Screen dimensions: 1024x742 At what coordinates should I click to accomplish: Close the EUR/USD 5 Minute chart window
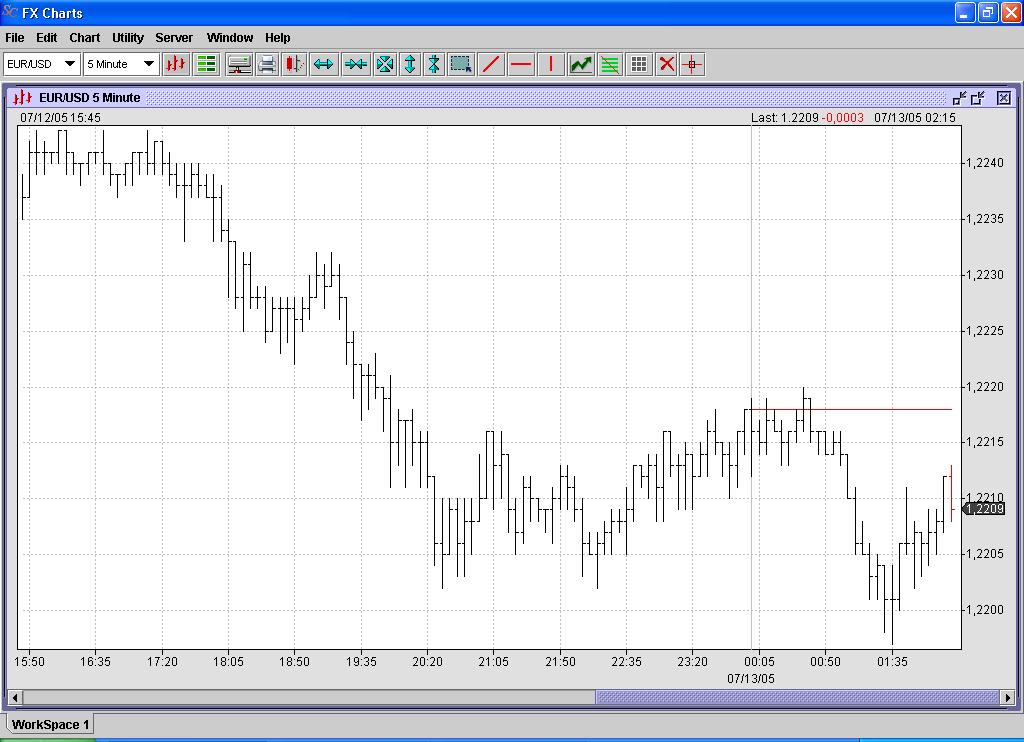coord(1004,98)
